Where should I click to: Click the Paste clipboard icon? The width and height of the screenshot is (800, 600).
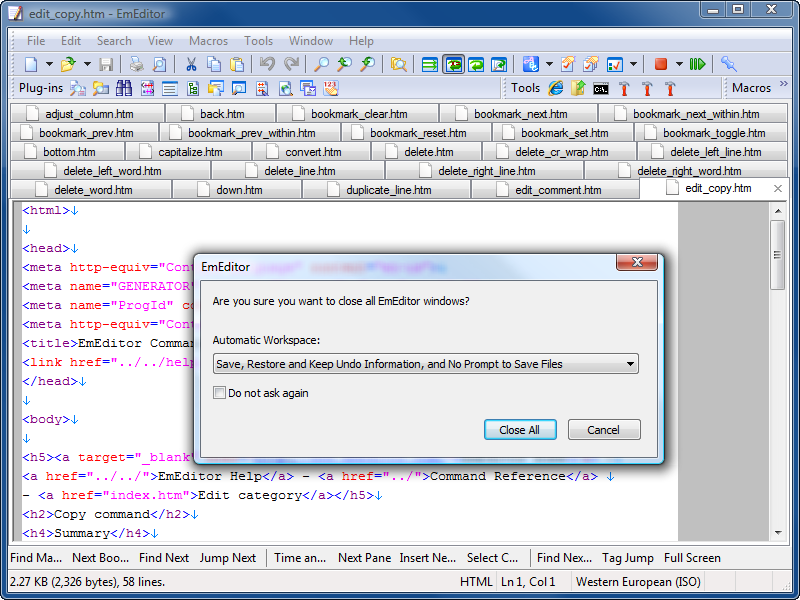tap(237, 64)
